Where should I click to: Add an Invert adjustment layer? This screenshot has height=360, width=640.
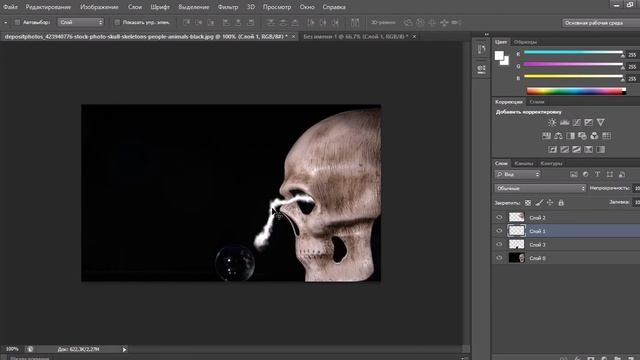pyautogui.click(x=552, y=149)
